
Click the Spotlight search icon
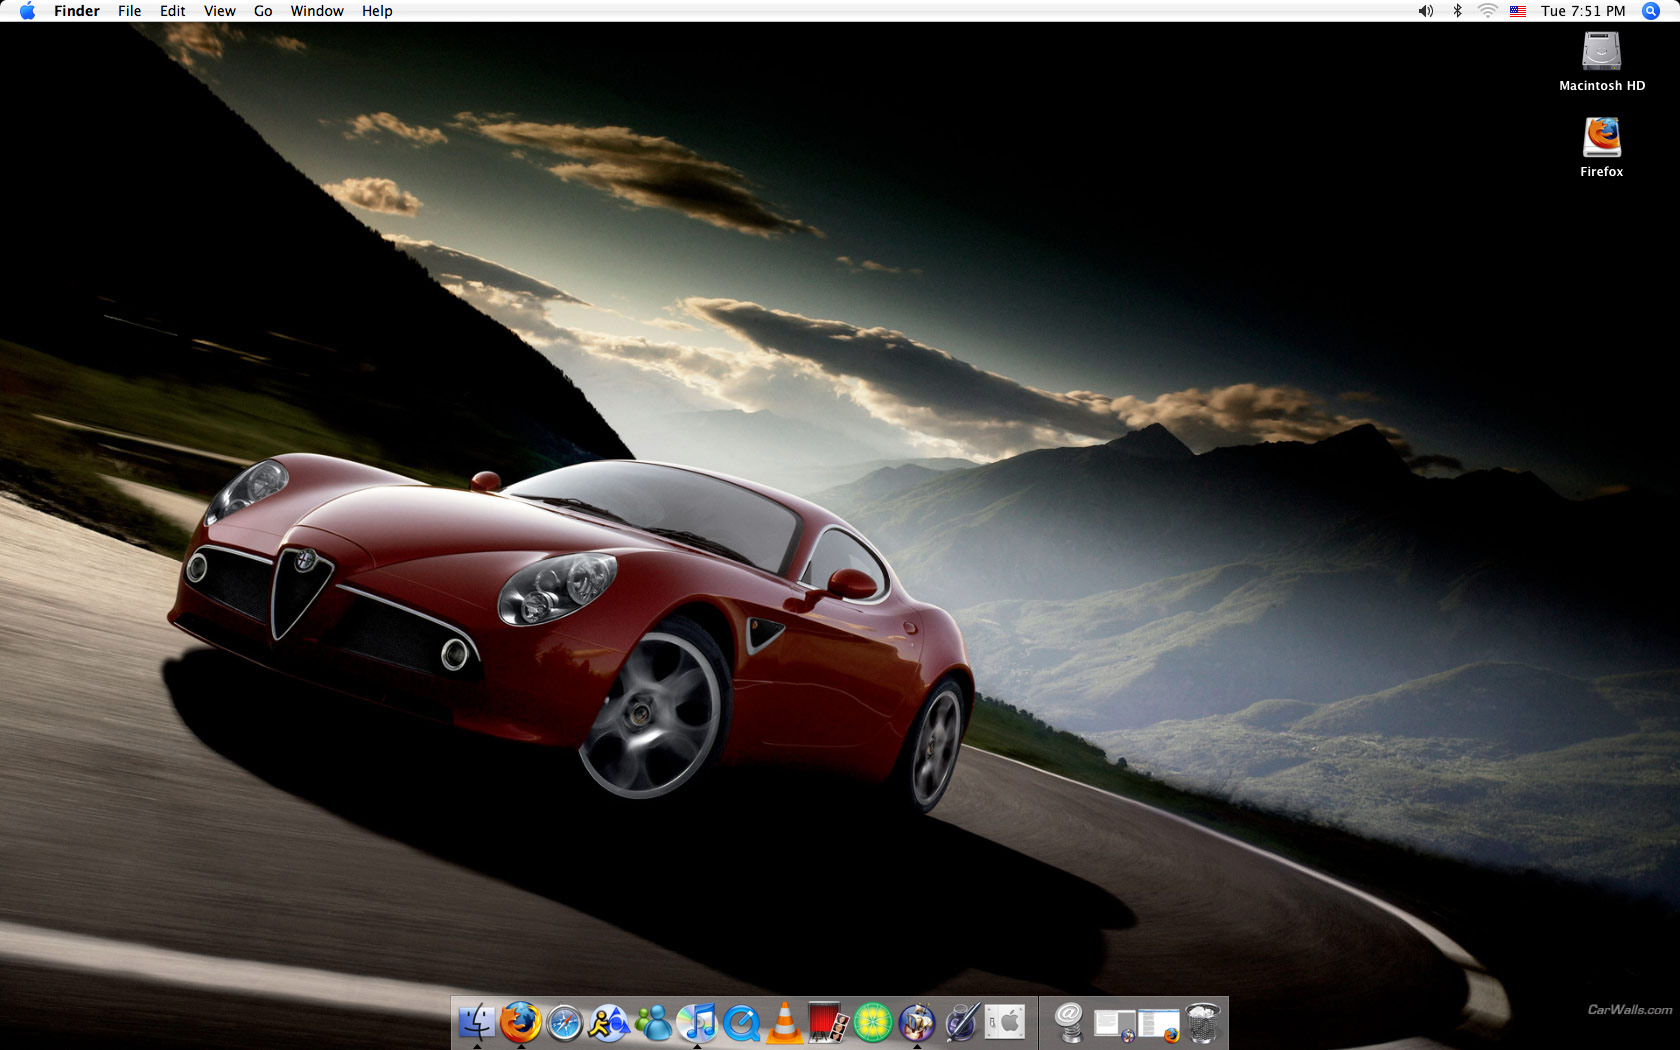1651,11
